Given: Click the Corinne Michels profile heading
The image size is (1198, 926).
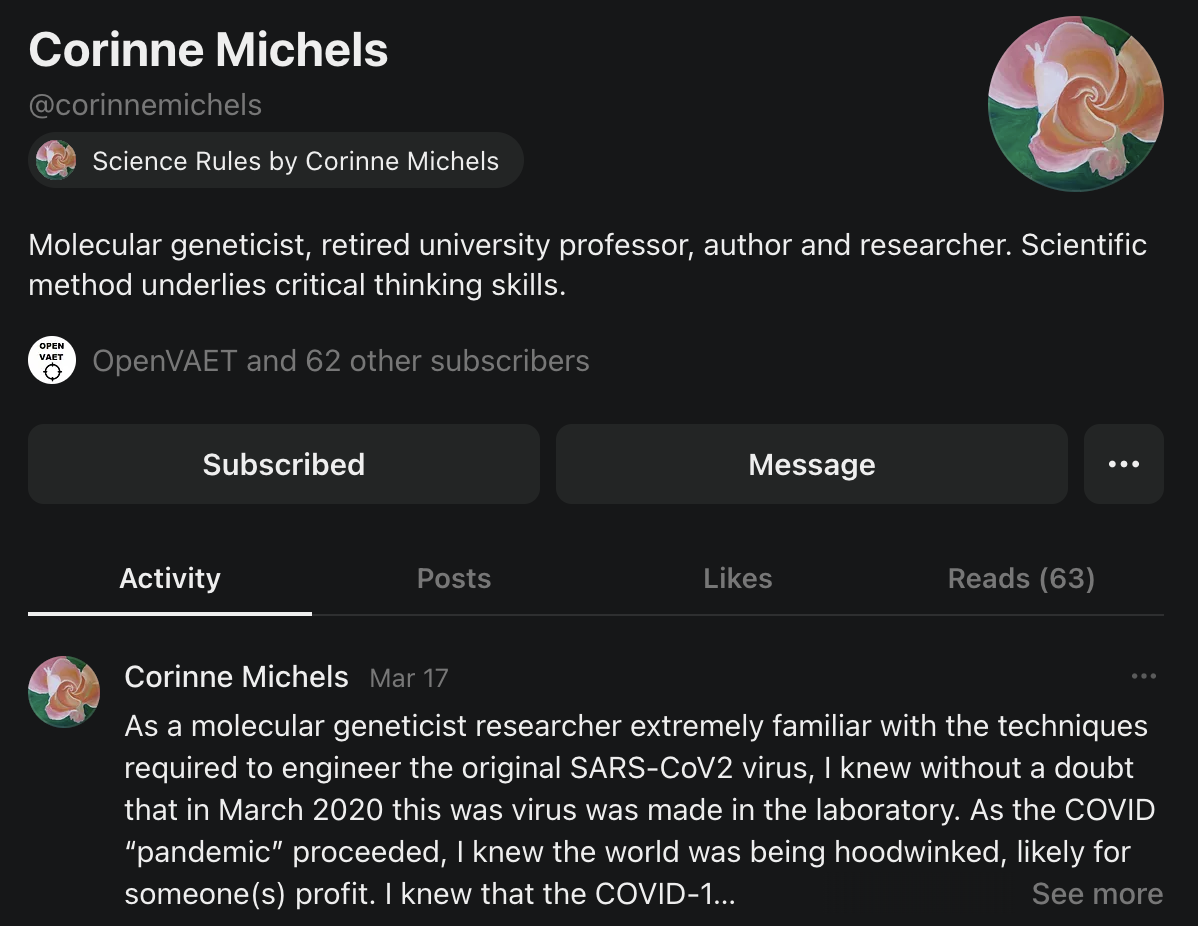Looking at the screenshot, I should point(208,50).
